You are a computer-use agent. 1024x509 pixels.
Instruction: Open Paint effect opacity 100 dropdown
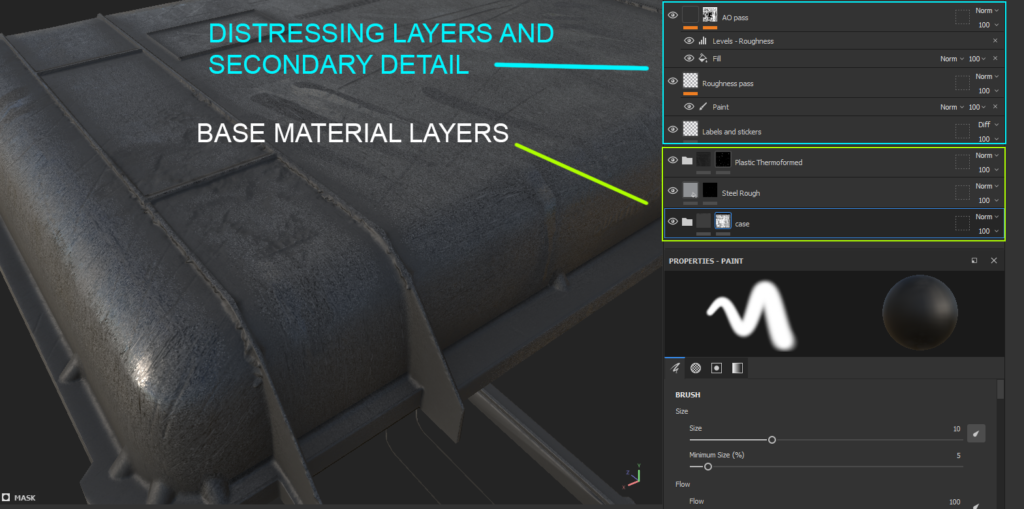coord(978,107)
